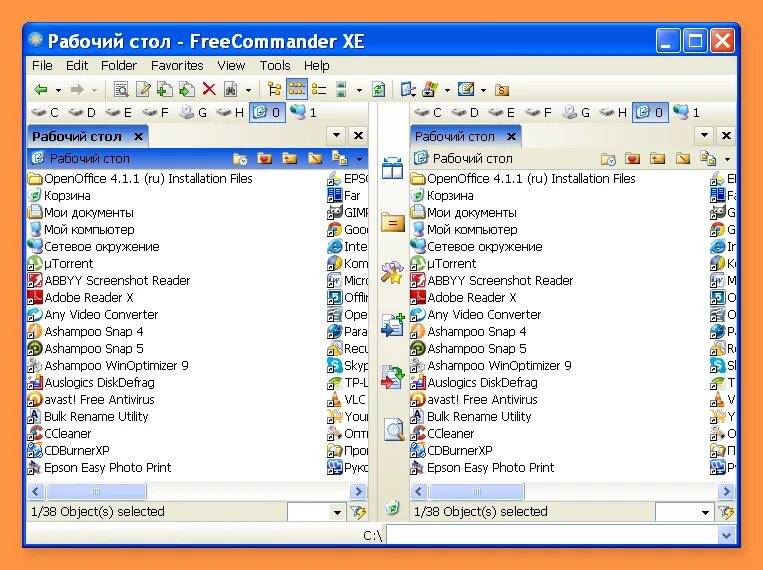Screen dimensions: 763x570
Task: Toggle the small icons list view button
Action: tap(296, 90)
